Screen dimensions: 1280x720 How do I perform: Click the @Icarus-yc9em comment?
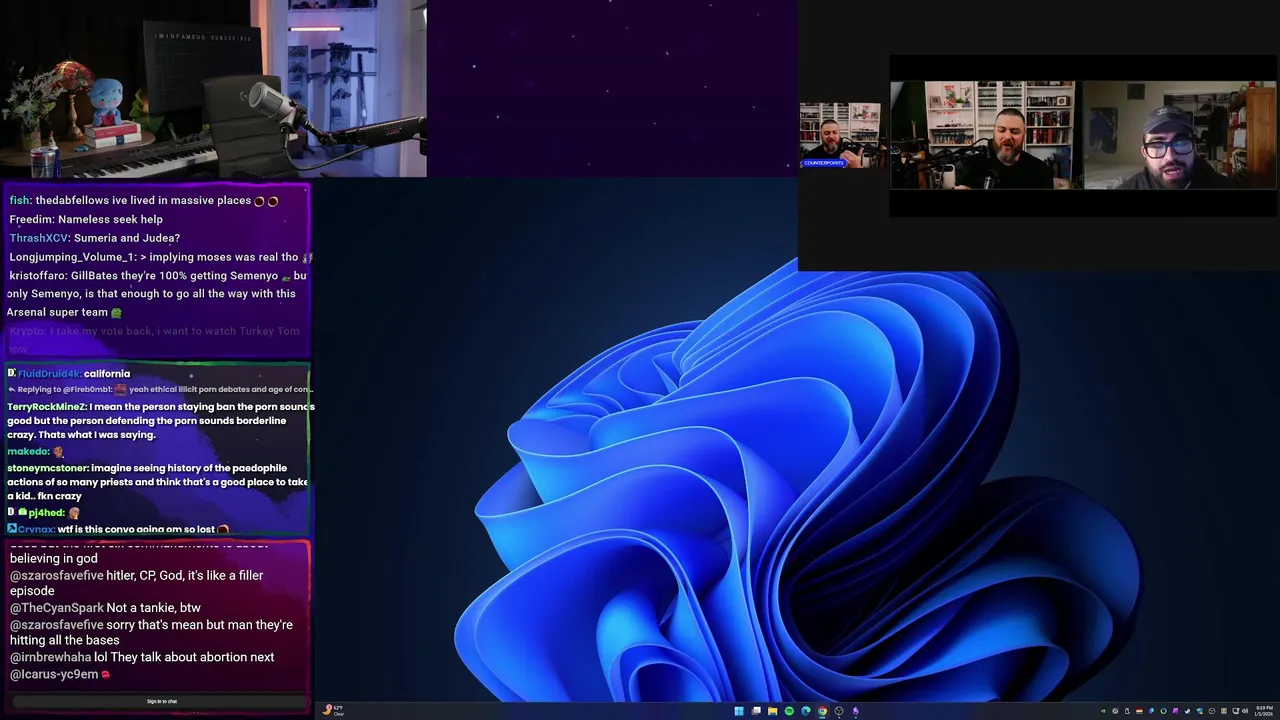[x=60, y=674]
